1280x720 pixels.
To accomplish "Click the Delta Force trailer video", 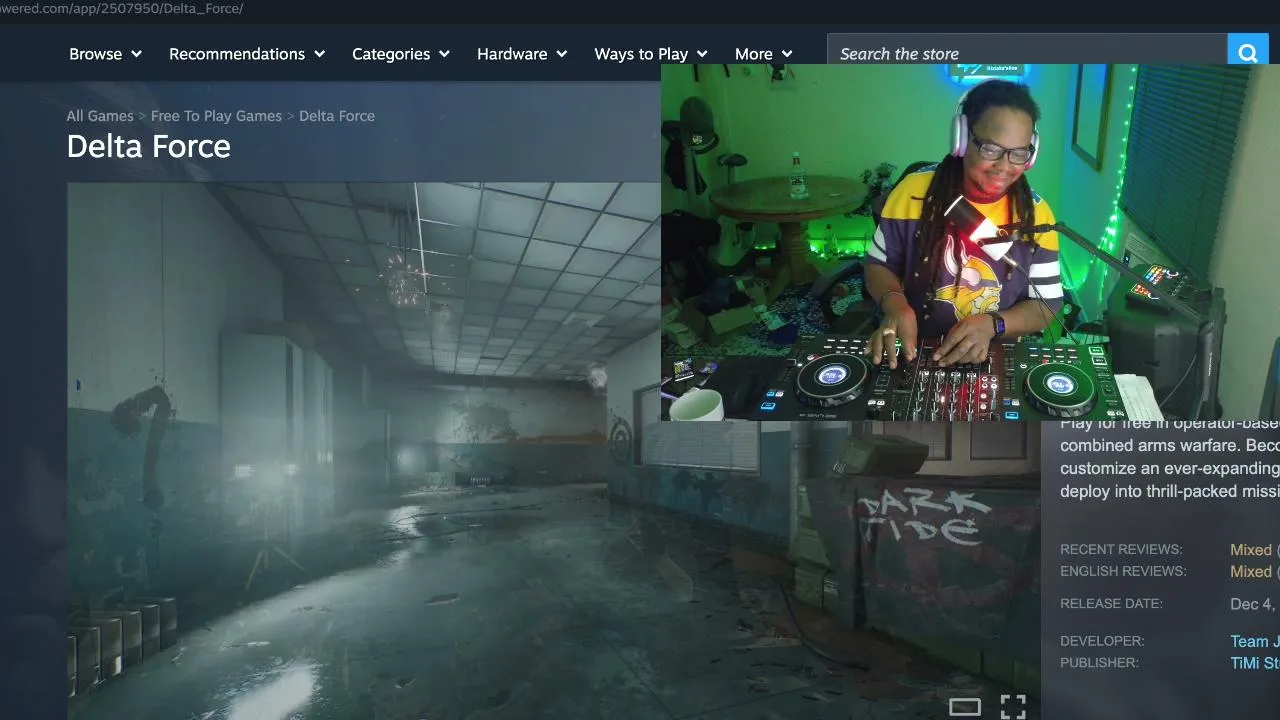I will point(554,450).
